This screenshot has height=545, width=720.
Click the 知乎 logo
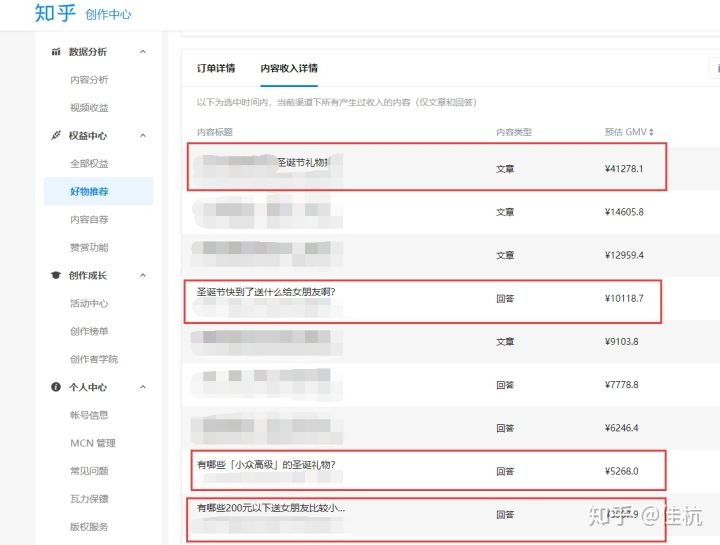pos(55,13)
